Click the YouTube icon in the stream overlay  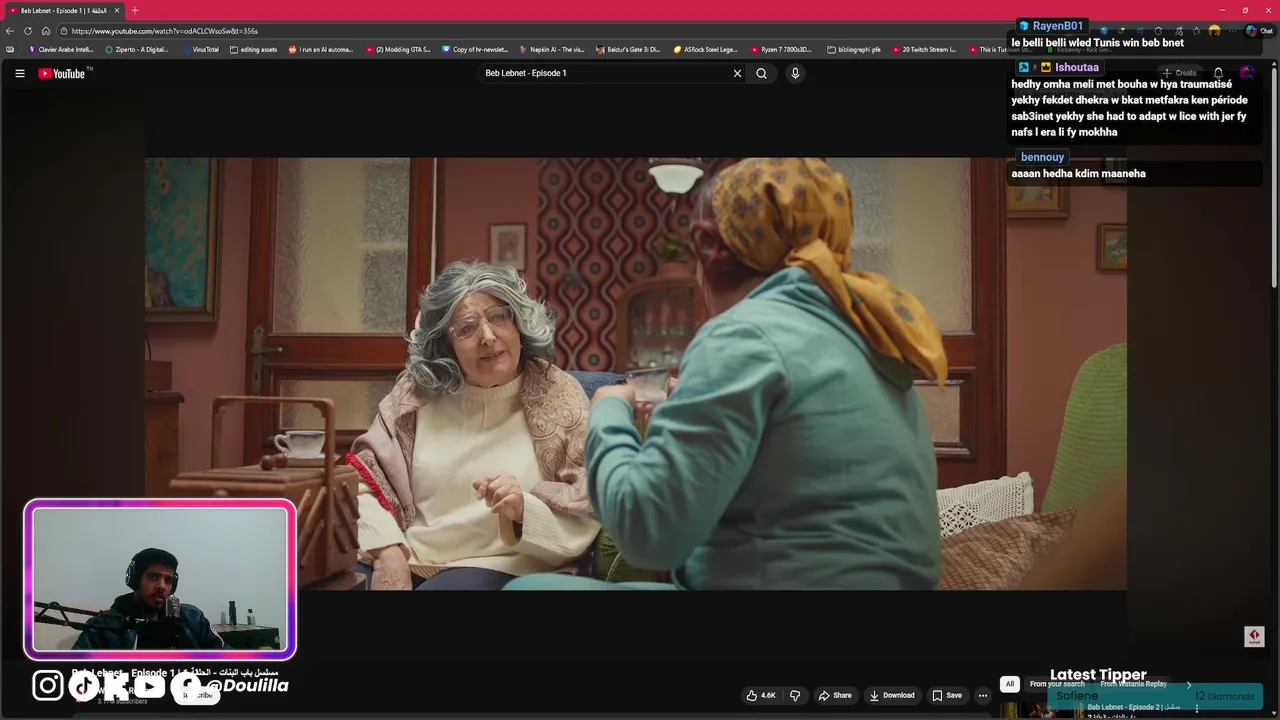pos(149,685)
